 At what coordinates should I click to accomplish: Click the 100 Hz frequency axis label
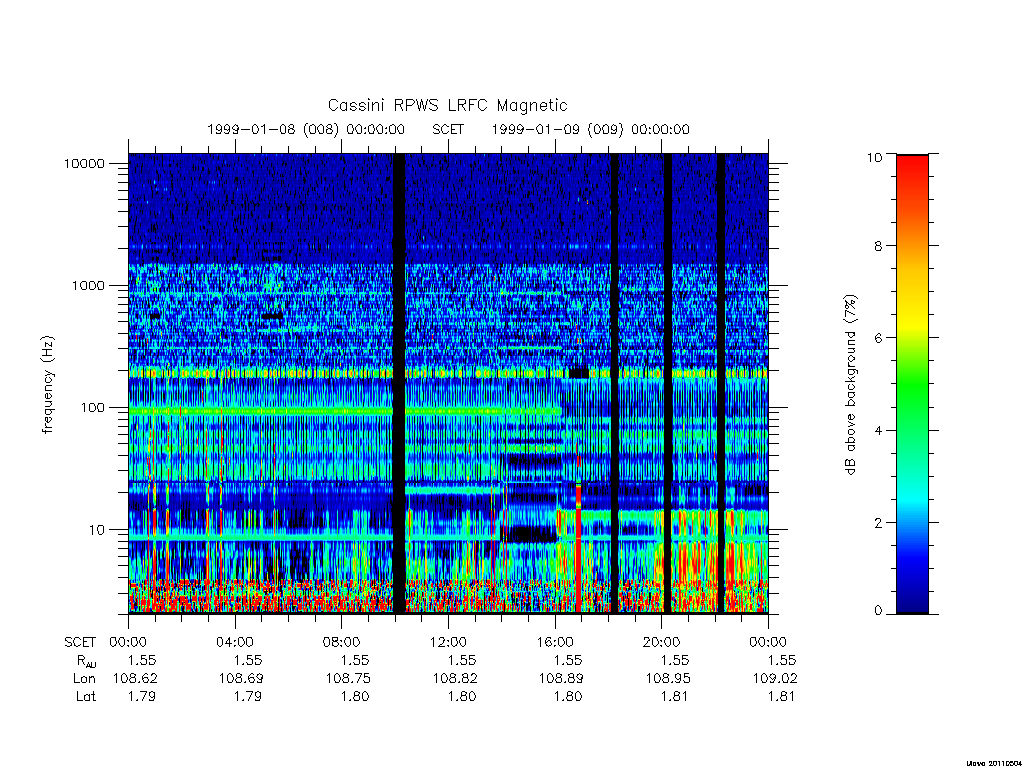pos(93,408)
